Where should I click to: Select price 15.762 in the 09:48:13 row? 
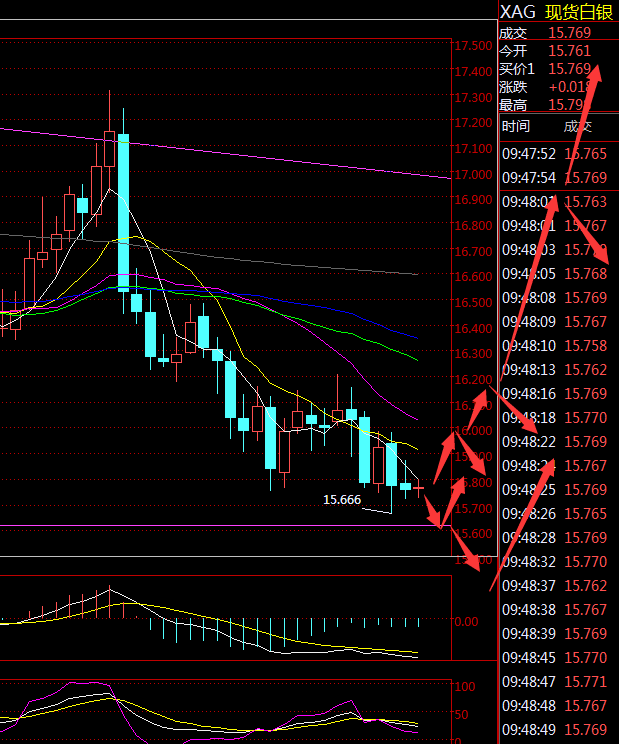pos(586,370)
